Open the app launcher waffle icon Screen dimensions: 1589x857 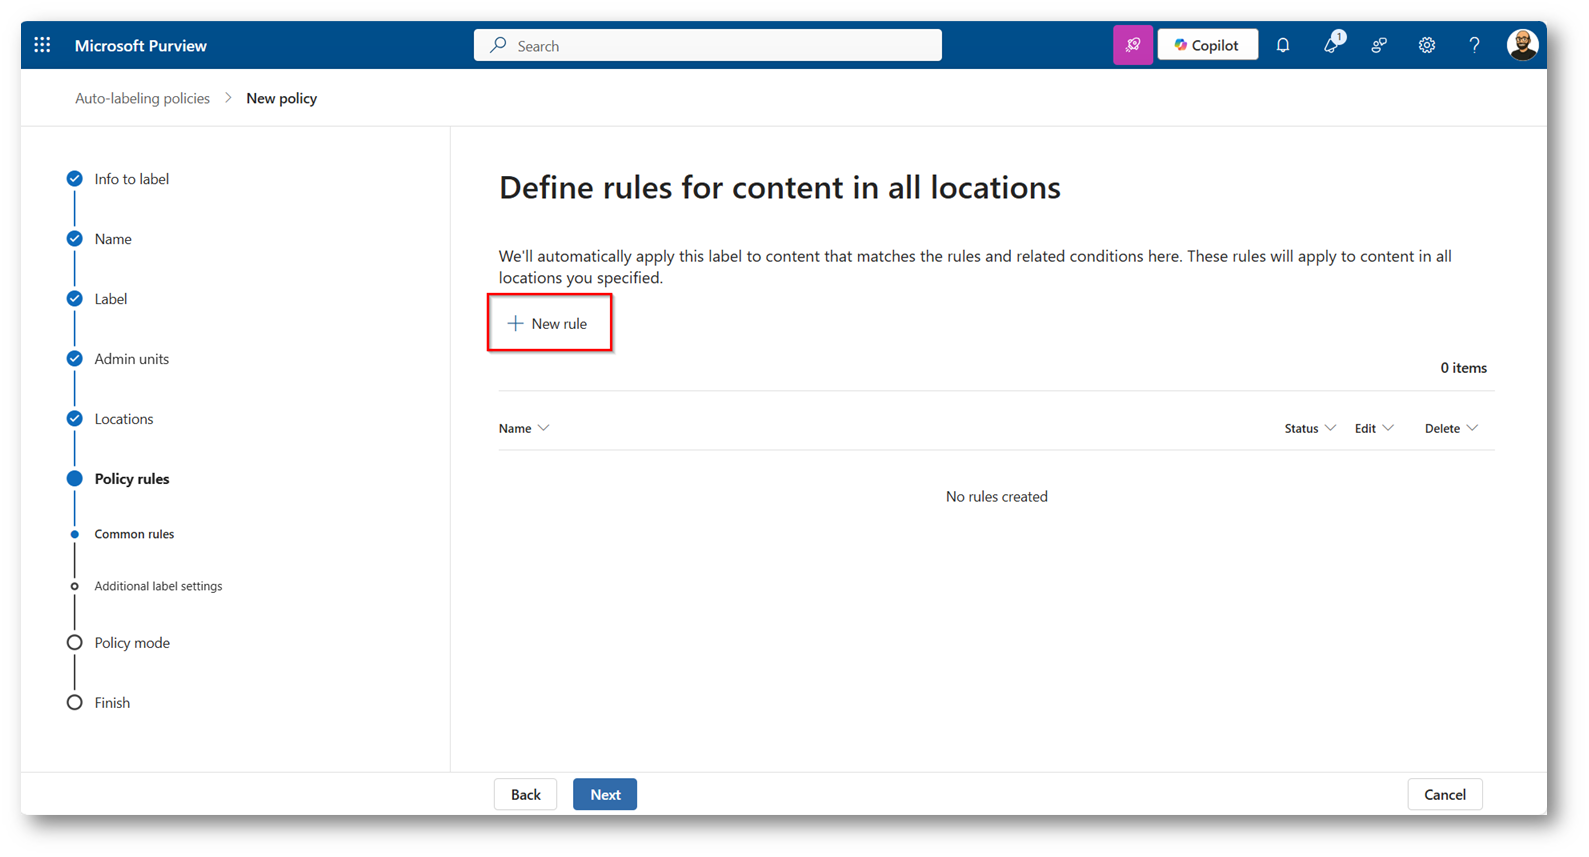42,45
